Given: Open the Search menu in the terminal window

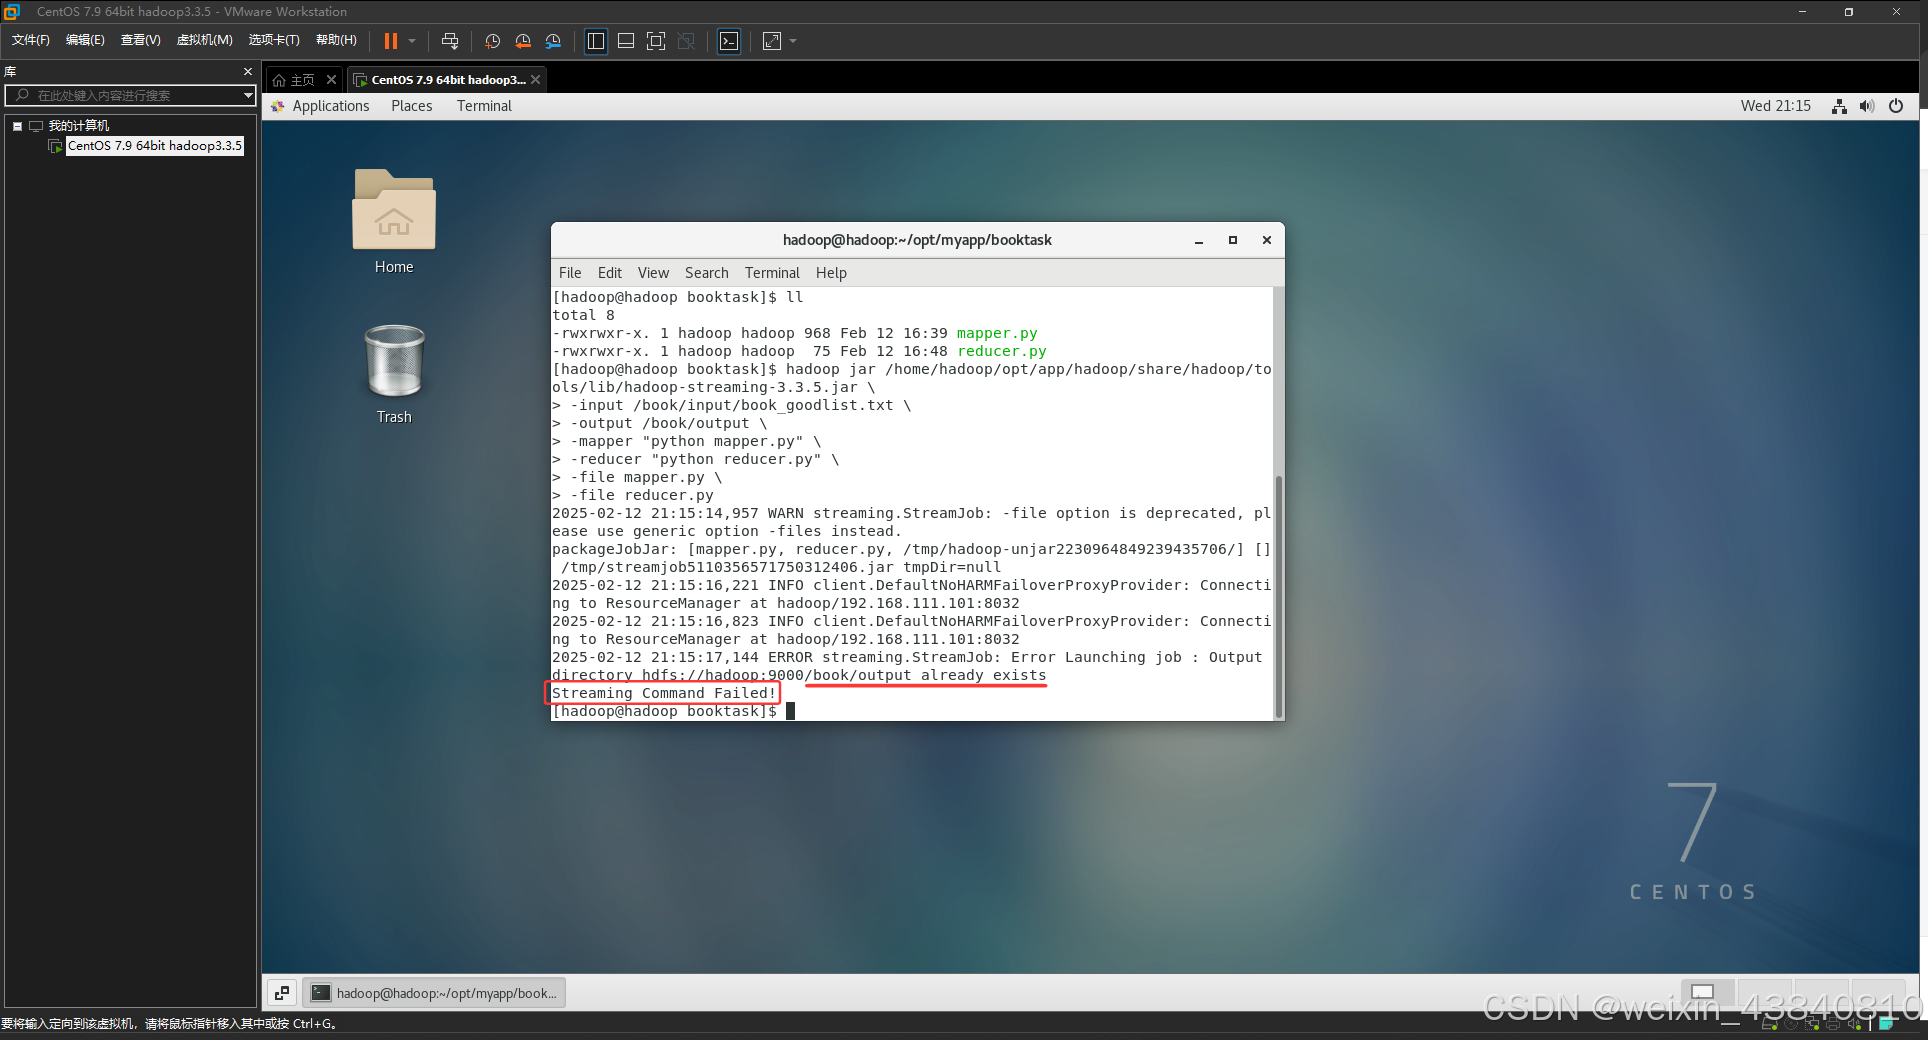Looking at the screenshot, I should click(x=706, y=272).
